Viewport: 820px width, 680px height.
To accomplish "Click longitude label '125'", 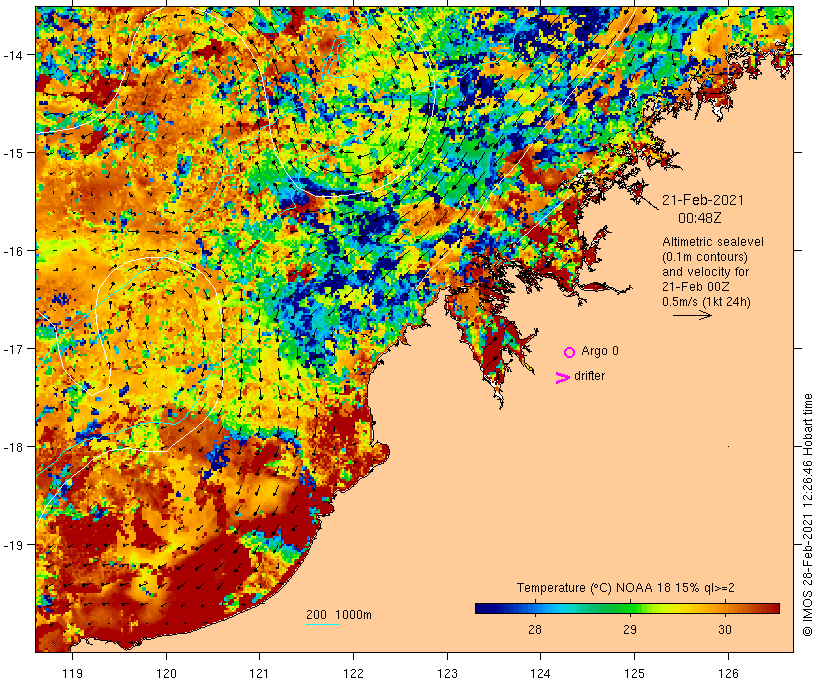I will click(634, 673).
